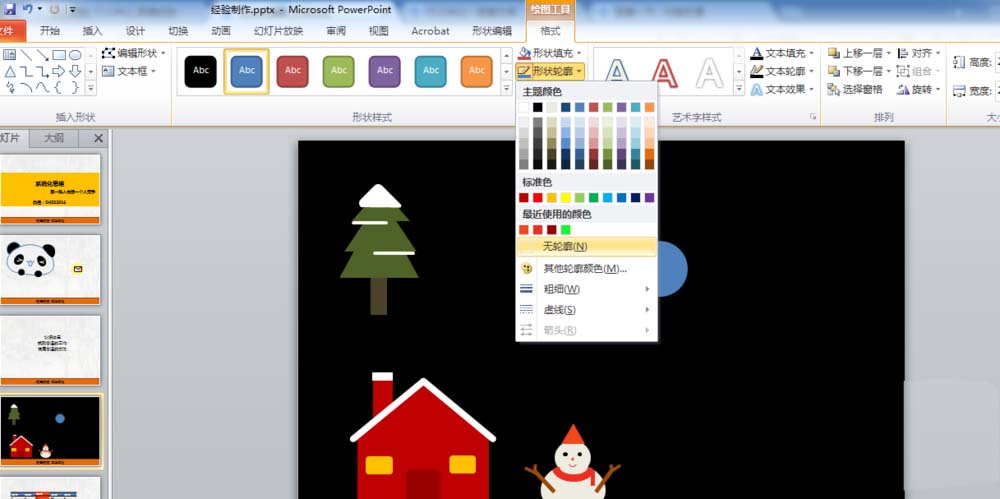Switch to 大纲 outline pane tab

(54, 138)
